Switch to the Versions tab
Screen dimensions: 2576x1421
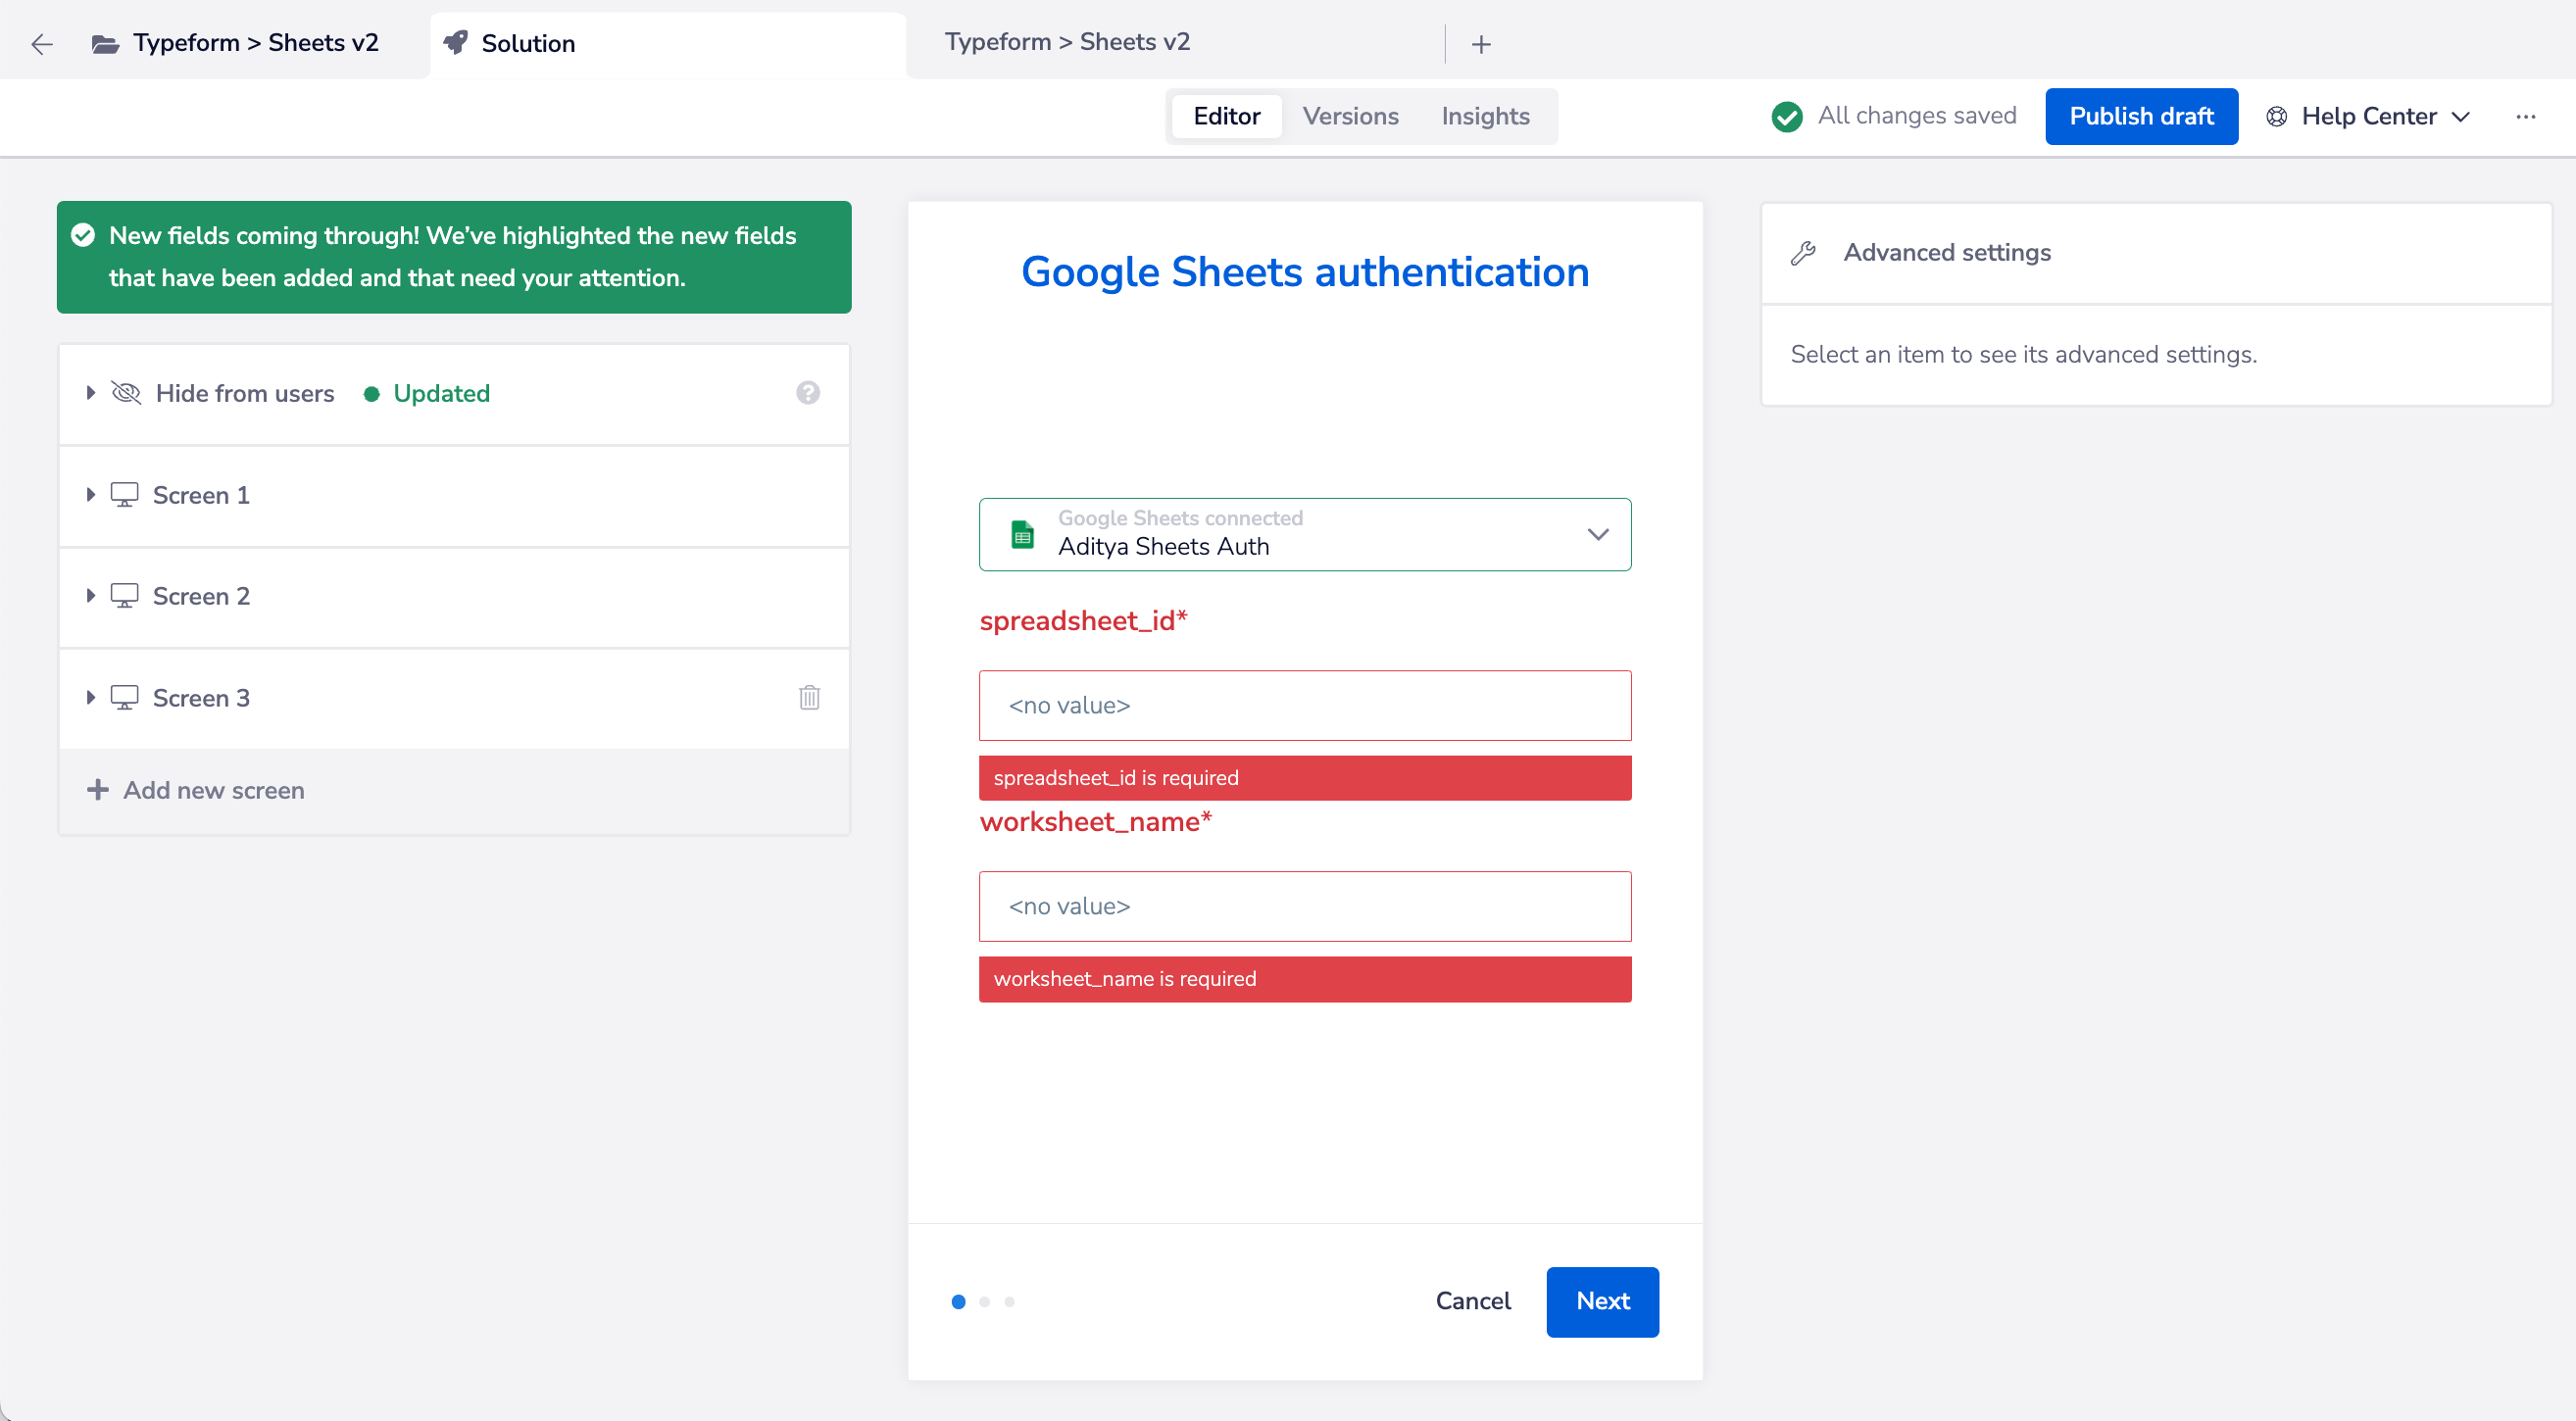(1349, 116)
